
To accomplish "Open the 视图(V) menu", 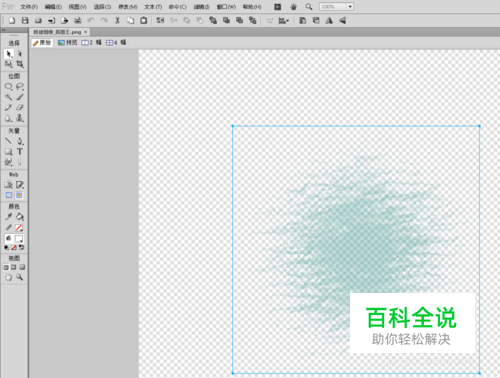I will coord(78,7).
